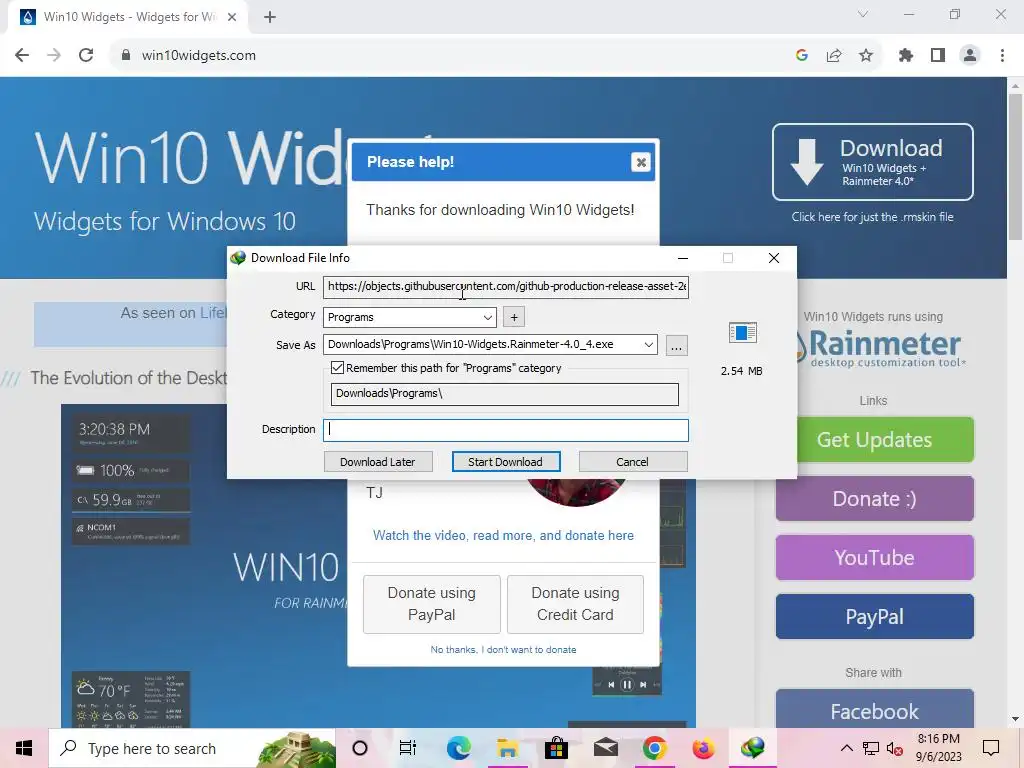Click Download Later

pyautogui.click(x=377, y=462)
